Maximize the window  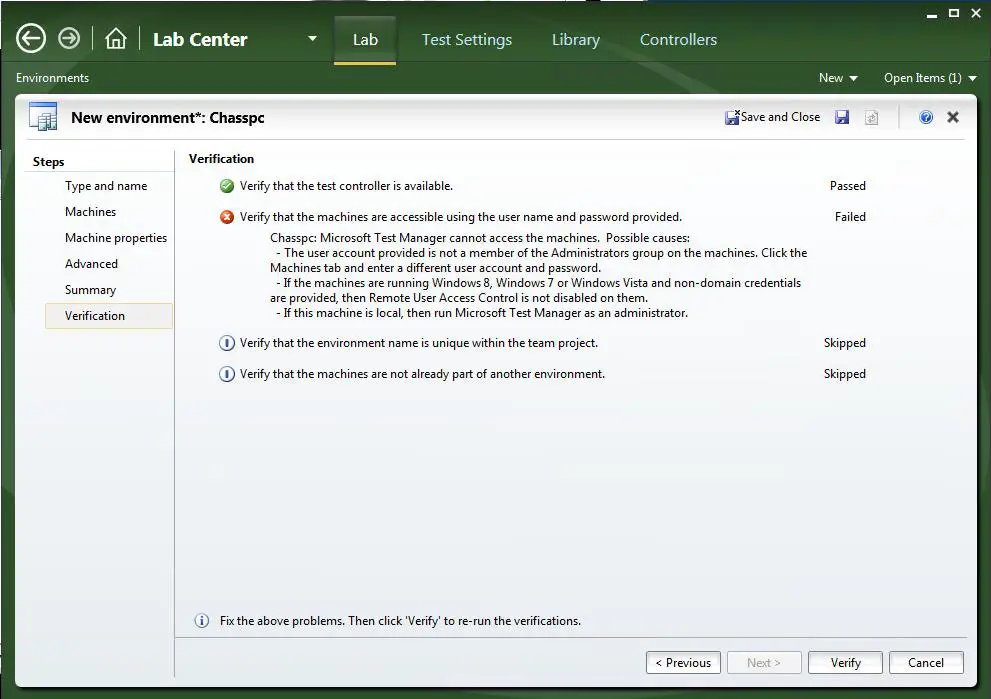pos(954,13)
